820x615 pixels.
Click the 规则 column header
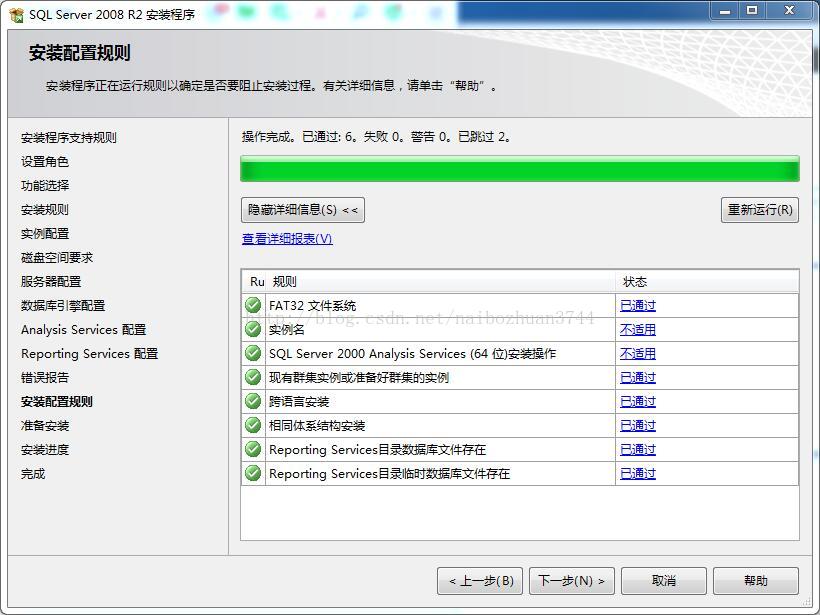point(441,282)
